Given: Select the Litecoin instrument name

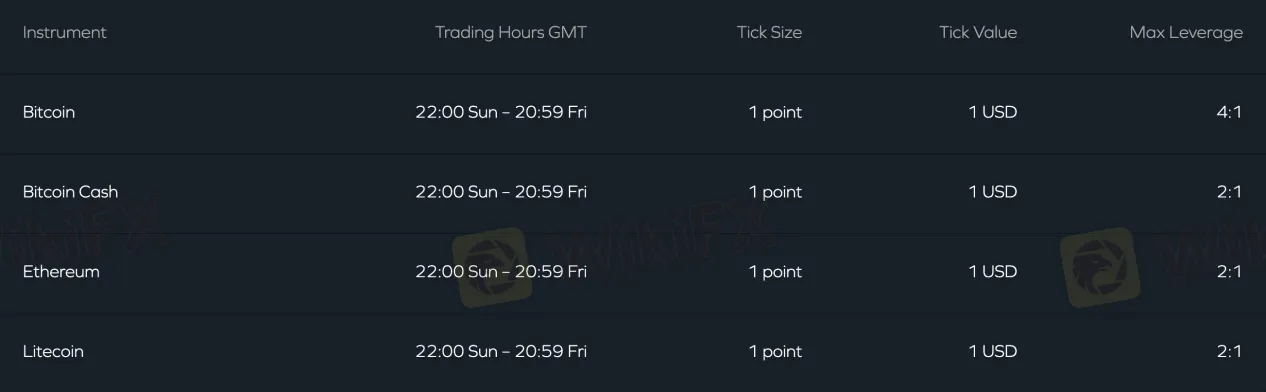Looking at the screenshot, I should pyautogui.click(x=53, y=352).
